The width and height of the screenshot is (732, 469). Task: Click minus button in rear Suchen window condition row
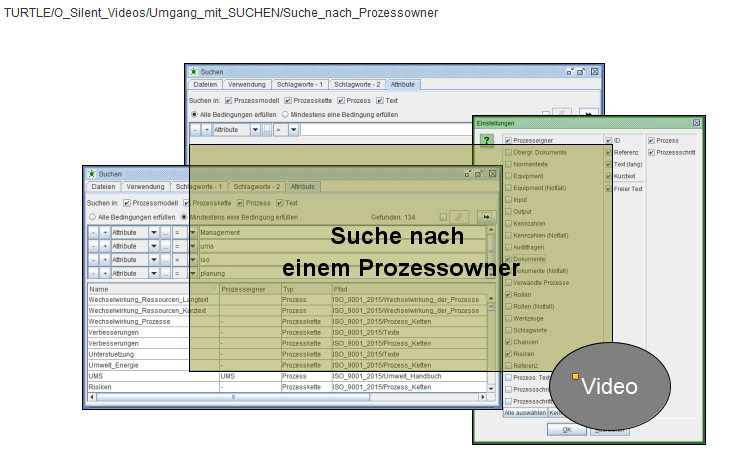[196, 130]
